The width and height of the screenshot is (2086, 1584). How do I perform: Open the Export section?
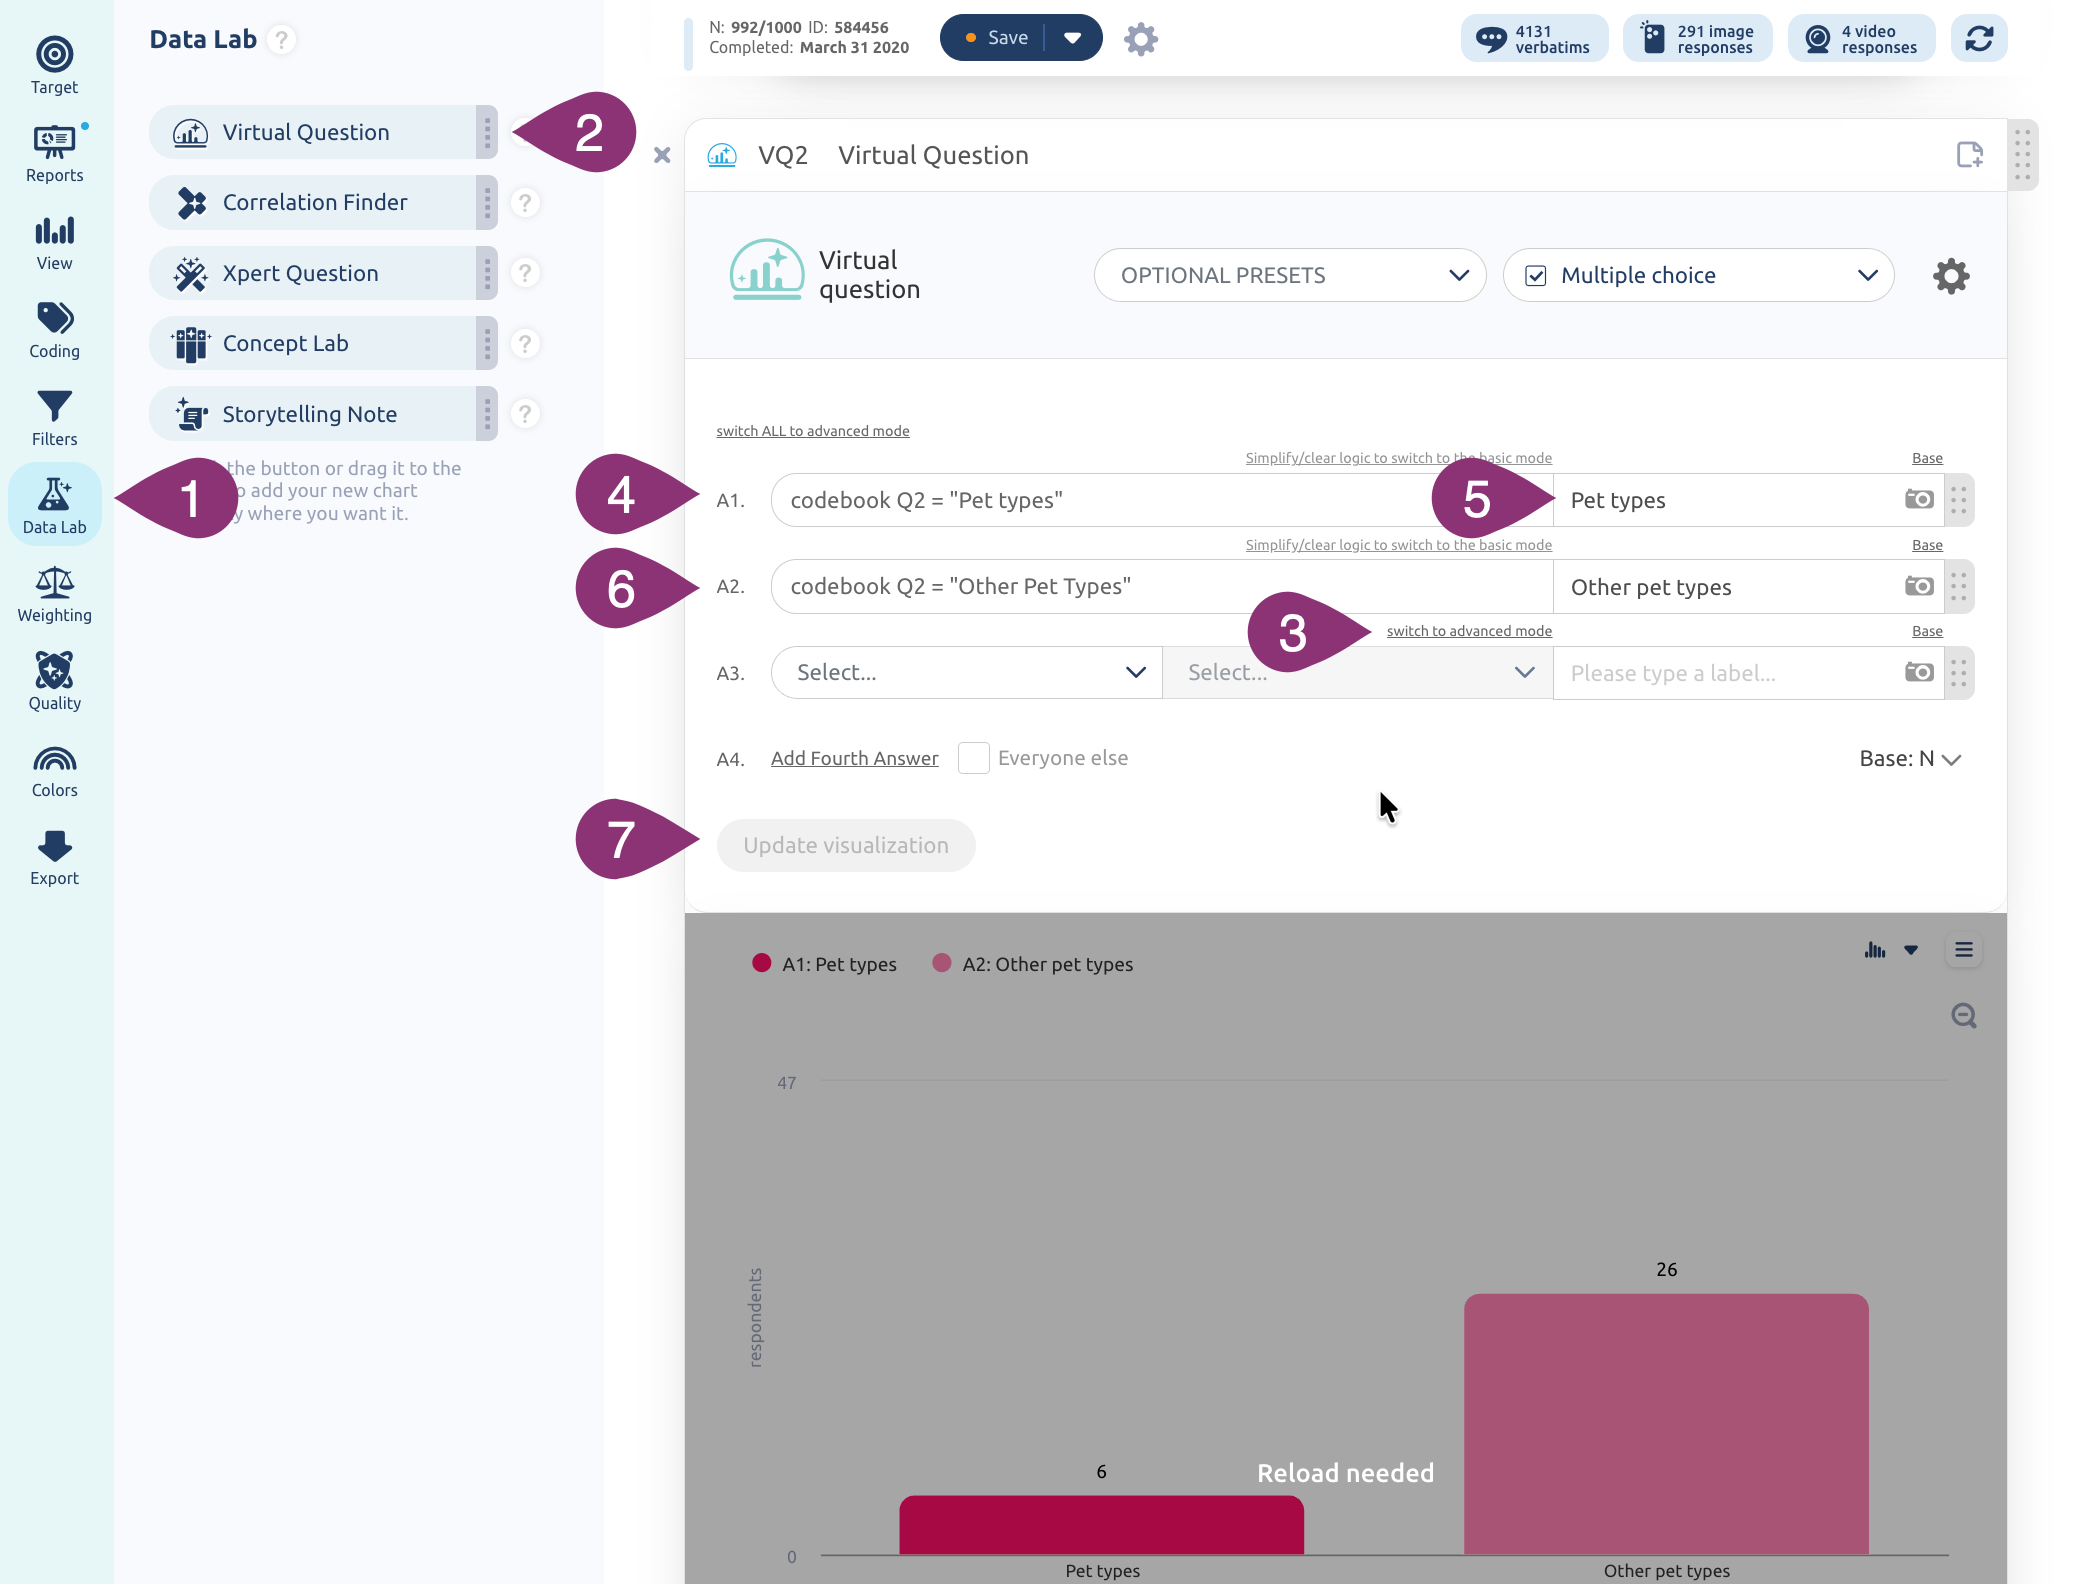coord(54,858)
